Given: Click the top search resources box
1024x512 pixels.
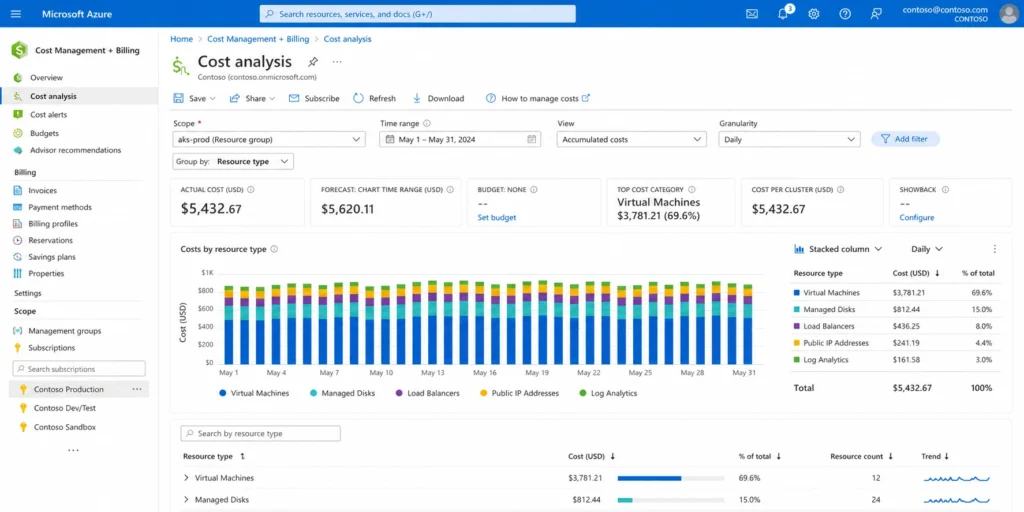Looking at the screenshot, I should [x=418, y=14].
